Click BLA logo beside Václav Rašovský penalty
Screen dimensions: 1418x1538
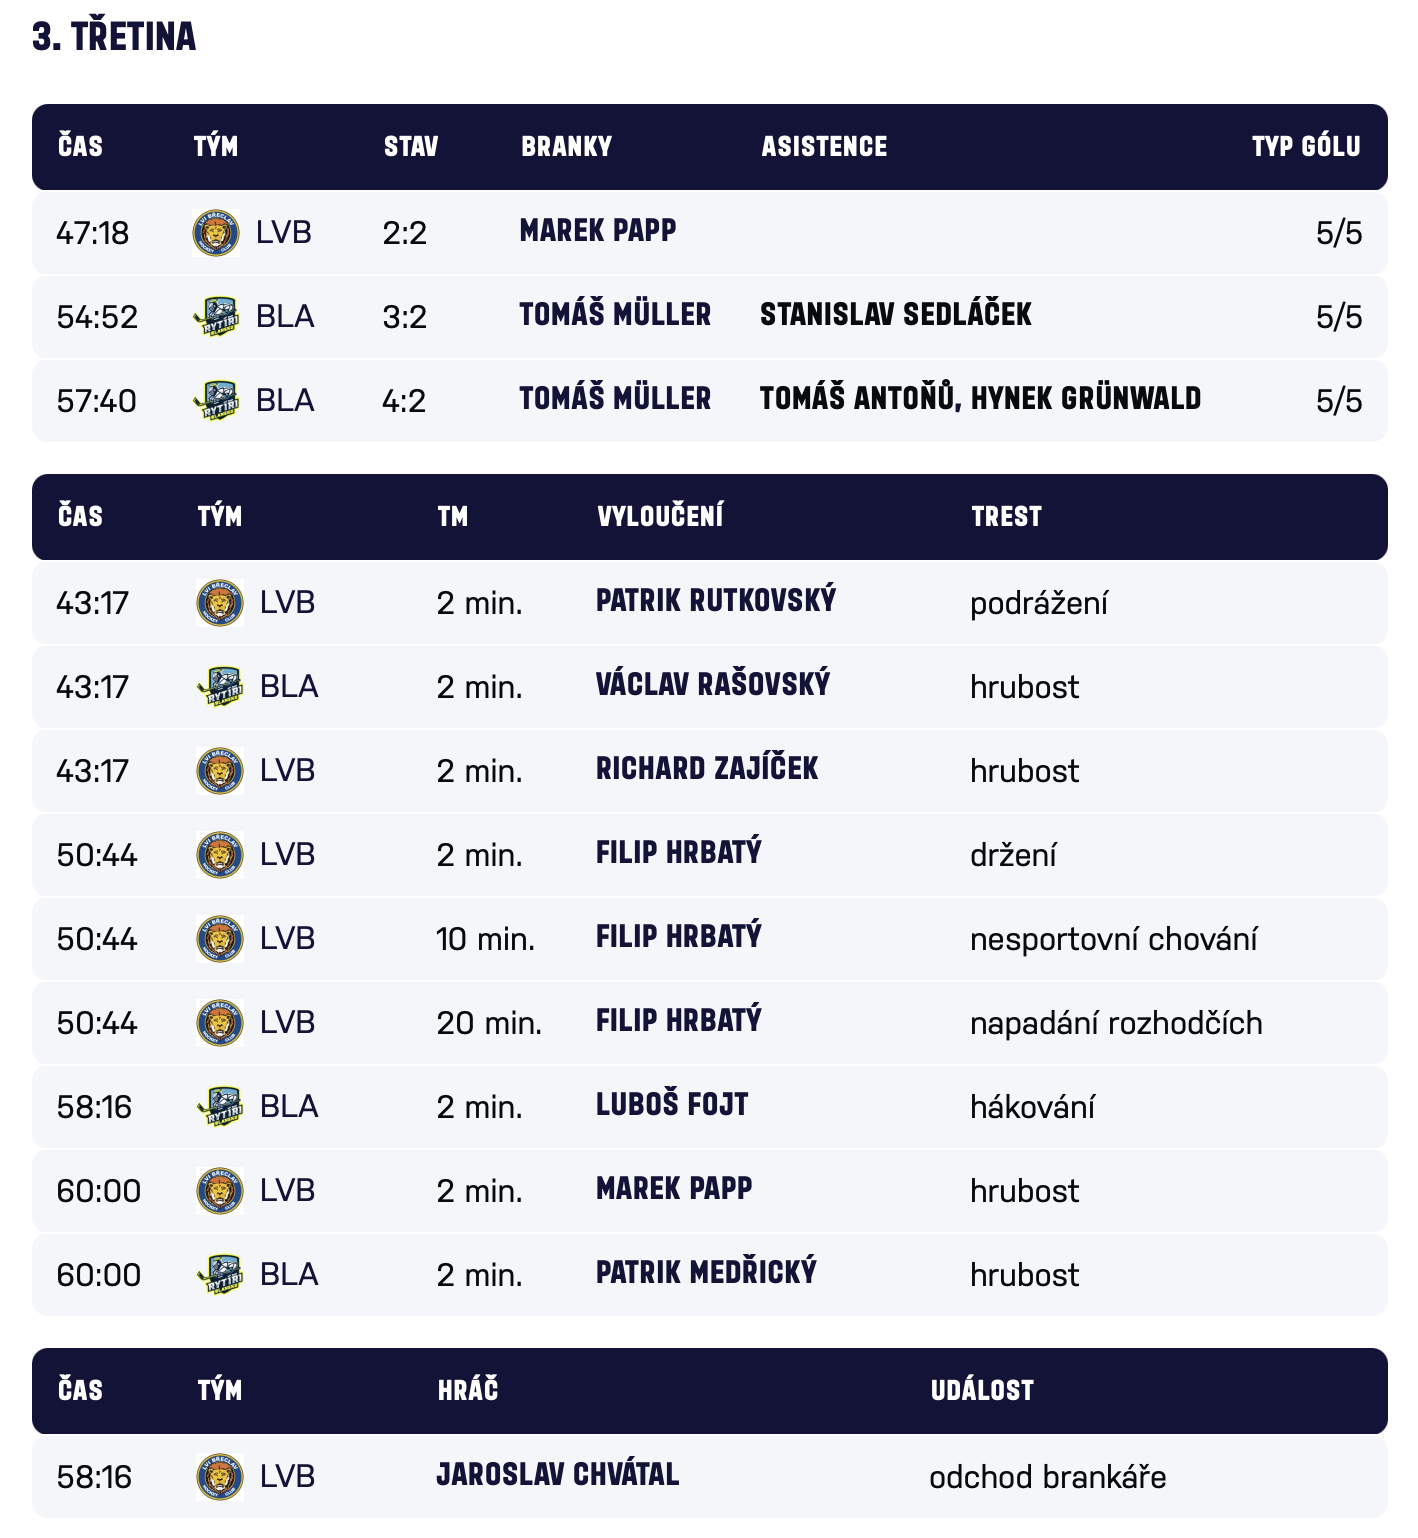click(x=220, y=687)
